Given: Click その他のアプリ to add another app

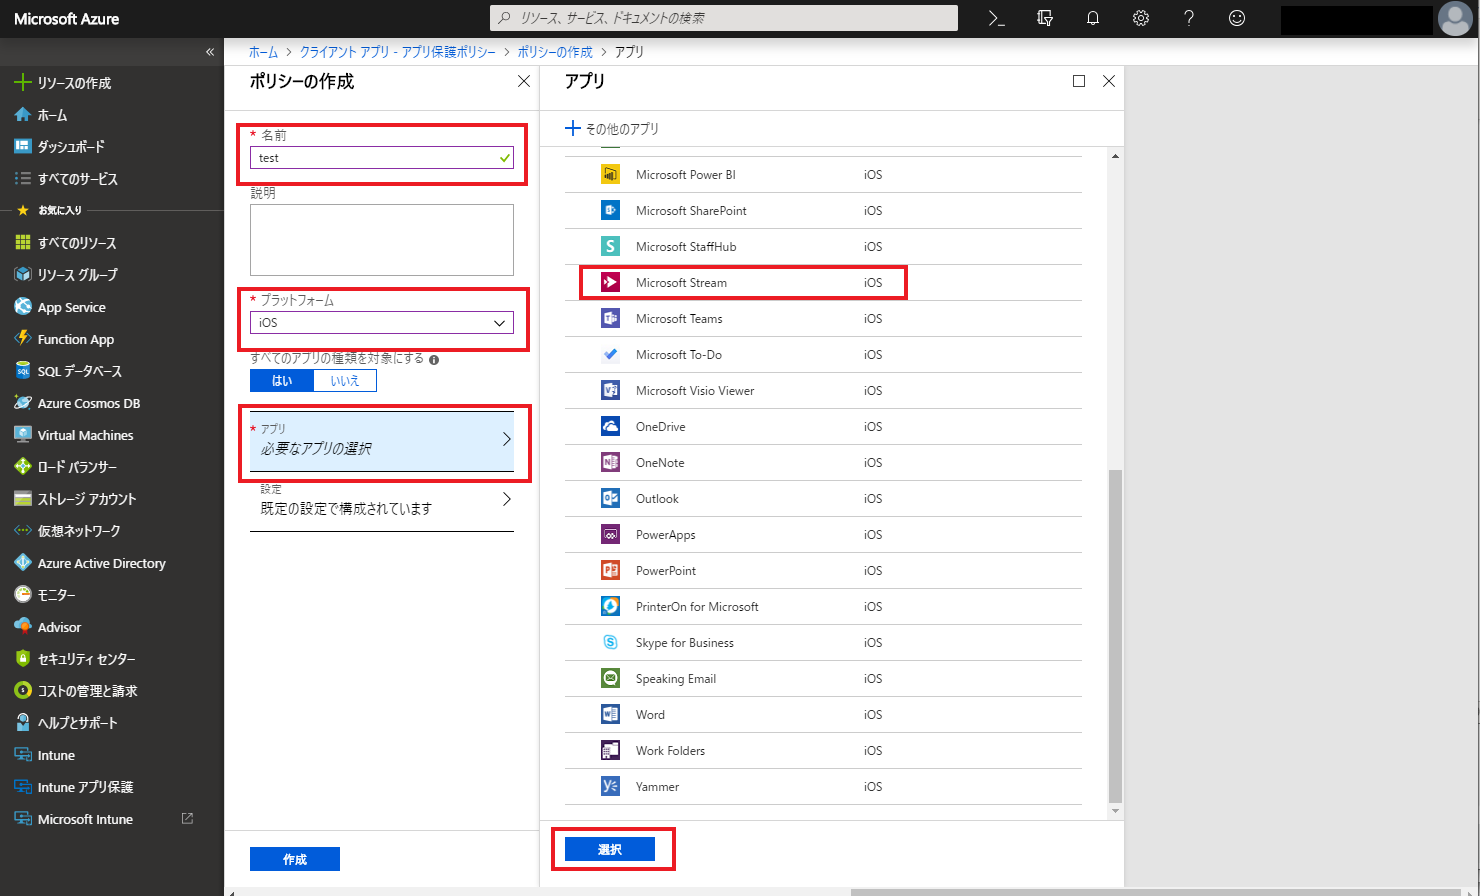Looking at the screenshot, I should pyautogui.click(x=612, y=129).
